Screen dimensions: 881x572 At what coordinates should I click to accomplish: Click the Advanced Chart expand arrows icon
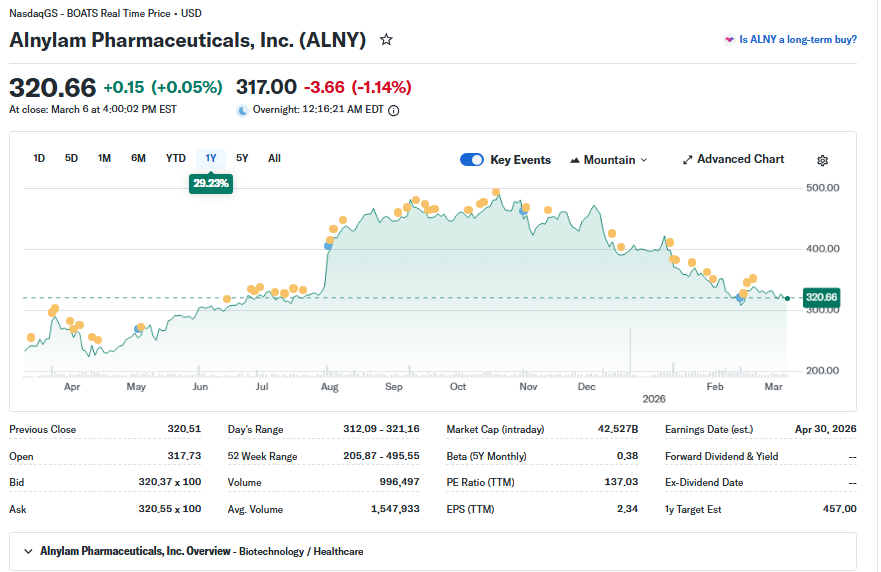click(687, 160)
